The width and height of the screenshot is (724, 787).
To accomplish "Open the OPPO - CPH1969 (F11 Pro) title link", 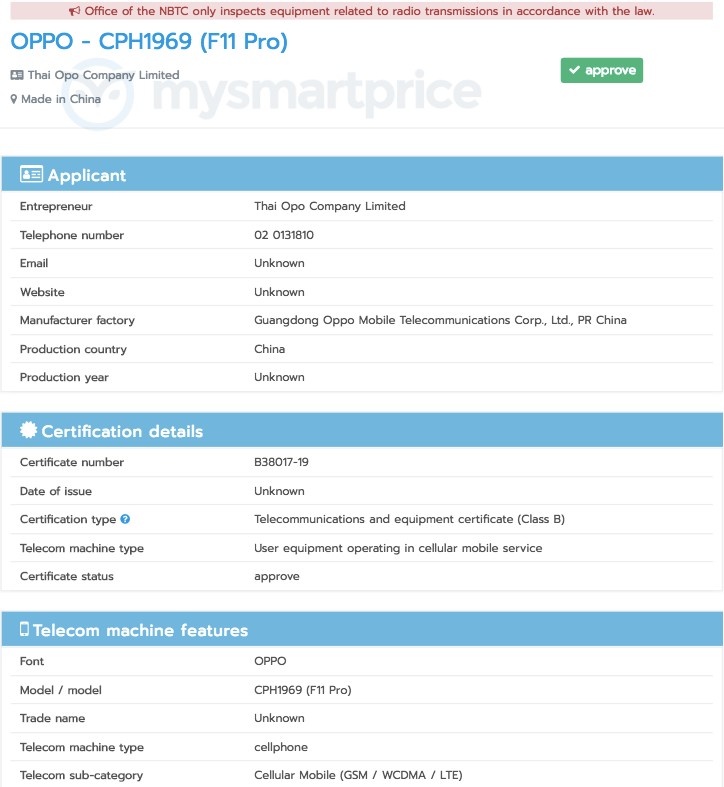I will pyautogui.click(x=149, y=41).
